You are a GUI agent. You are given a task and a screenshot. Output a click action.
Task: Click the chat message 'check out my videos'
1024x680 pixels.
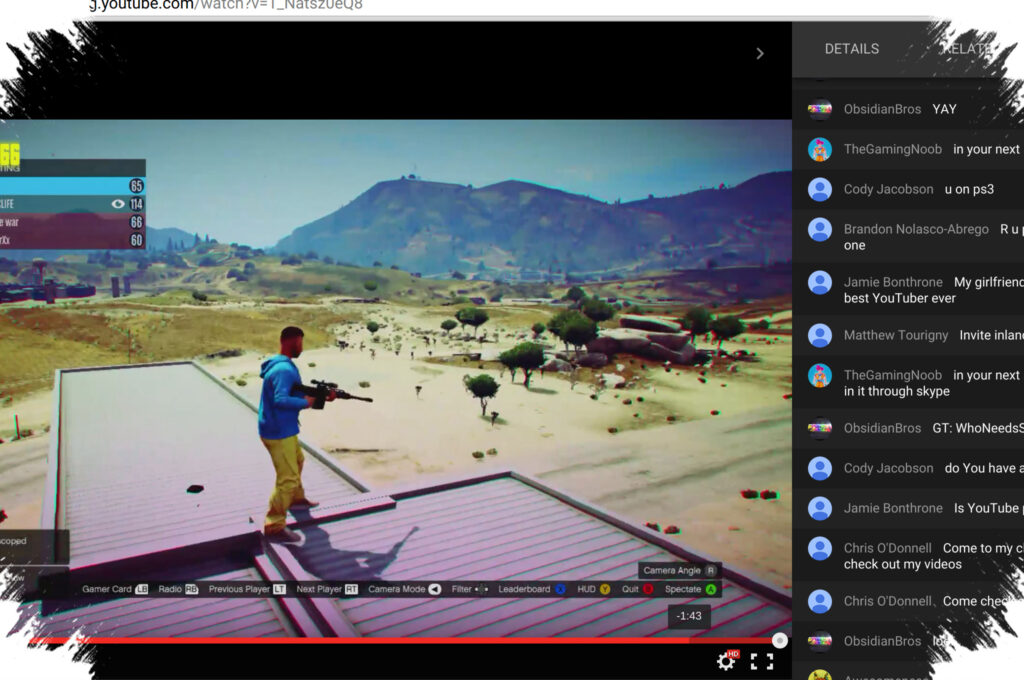coord(903,564)
